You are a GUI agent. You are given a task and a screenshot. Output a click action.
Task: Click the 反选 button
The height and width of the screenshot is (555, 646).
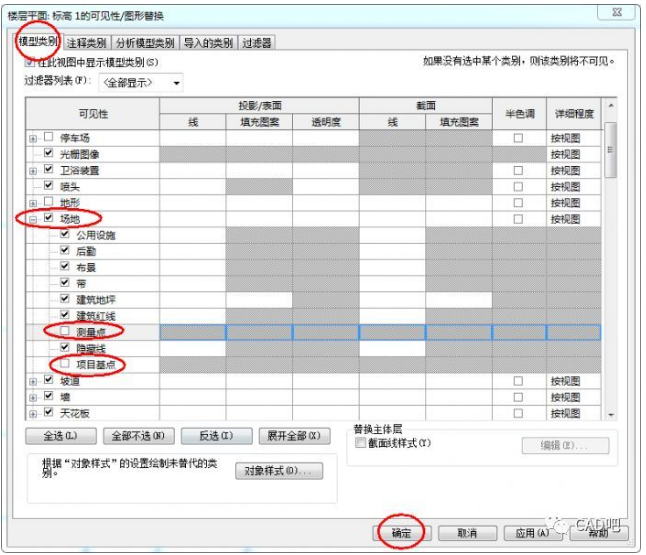[x=217, y=436]
